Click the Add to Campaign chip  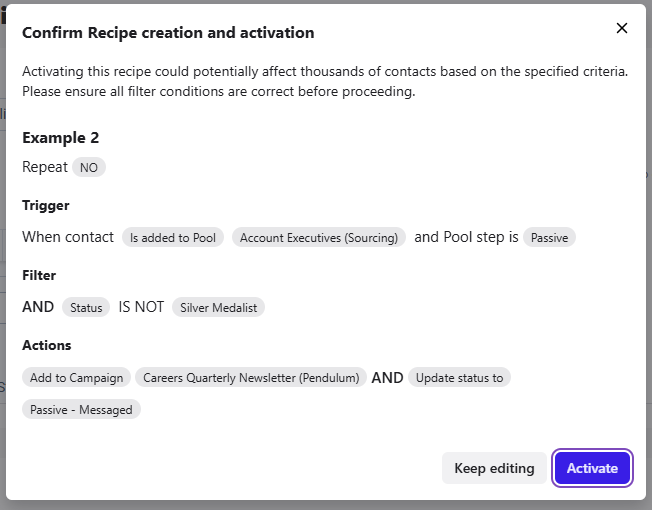pos(76,377)
